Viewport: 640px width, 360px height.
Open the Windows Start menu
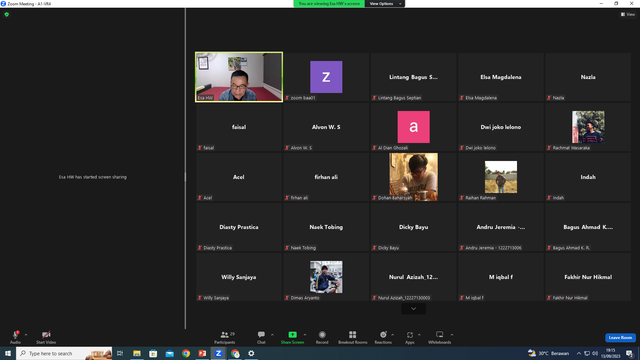(x=8, y=353)
